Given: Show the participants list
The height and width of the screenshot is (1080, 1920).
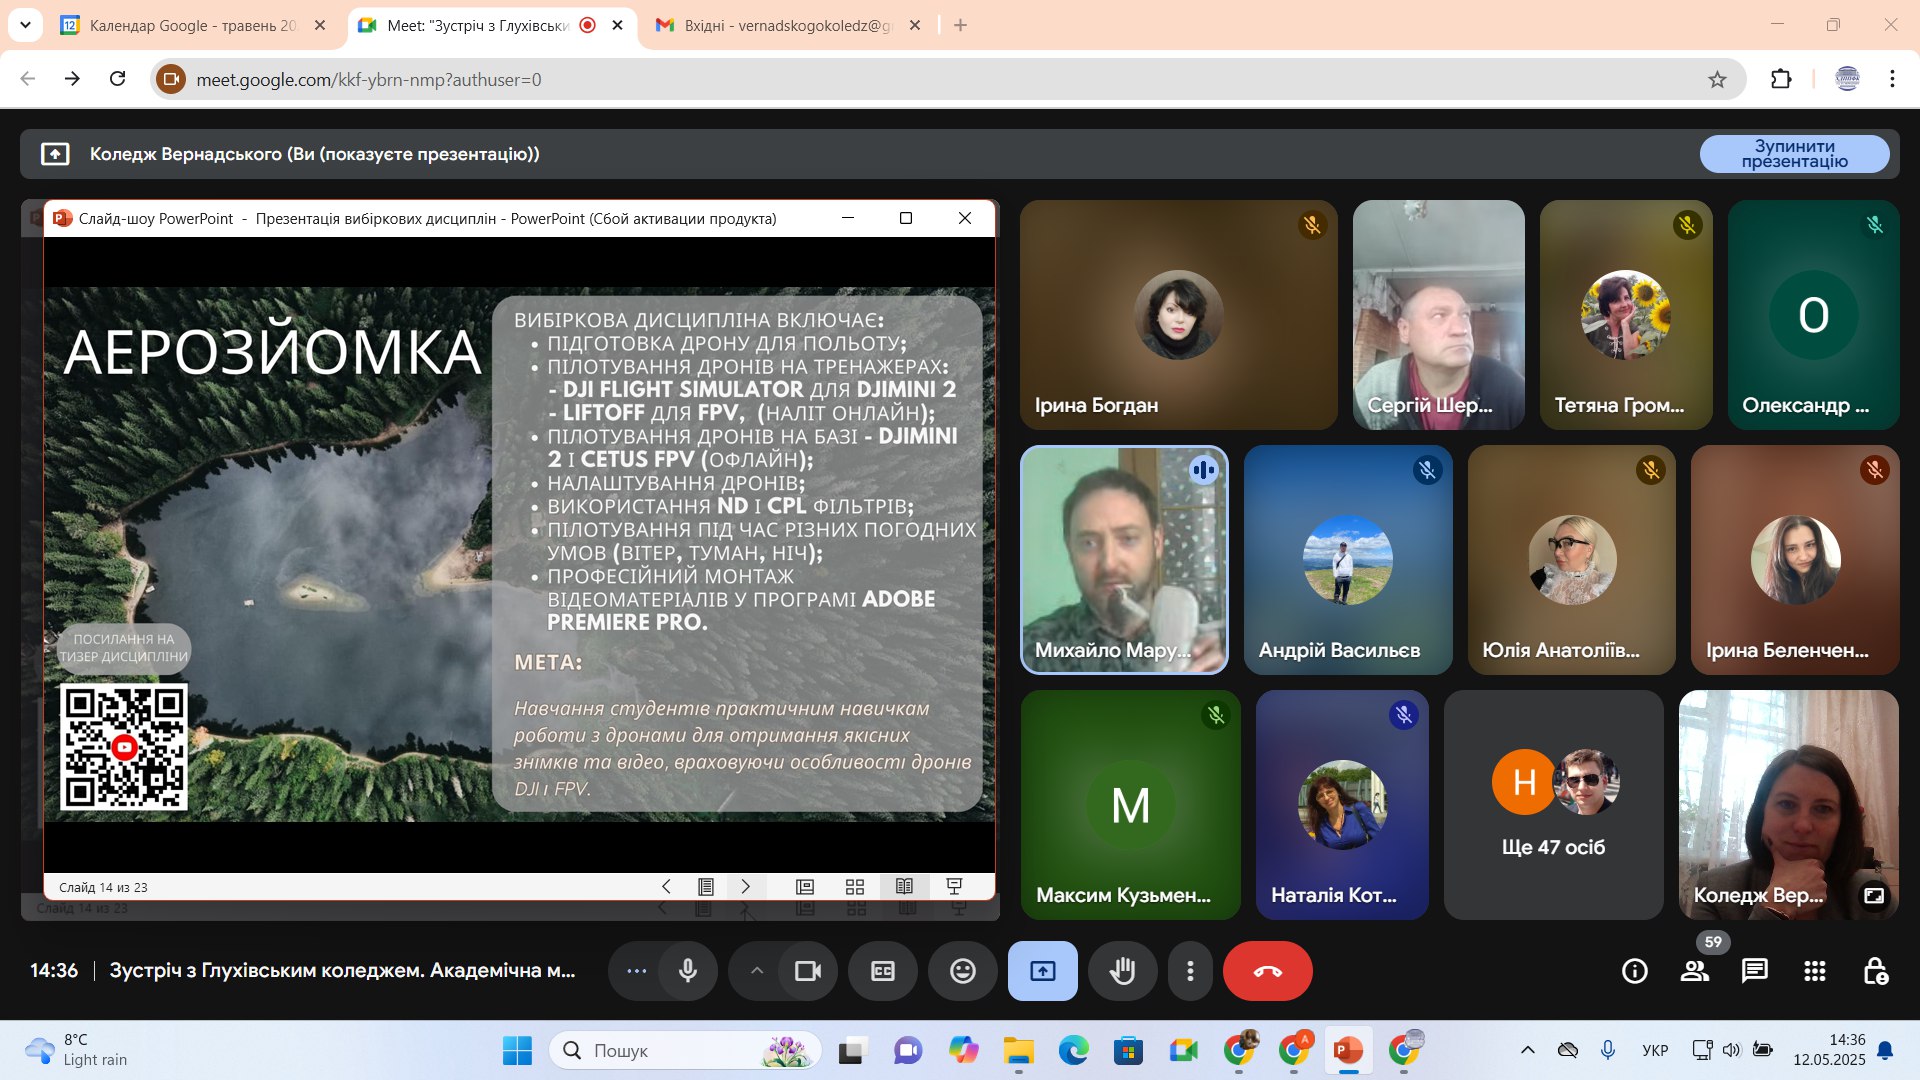Looking at the screenshot, I should click(x=1695, y=971).
